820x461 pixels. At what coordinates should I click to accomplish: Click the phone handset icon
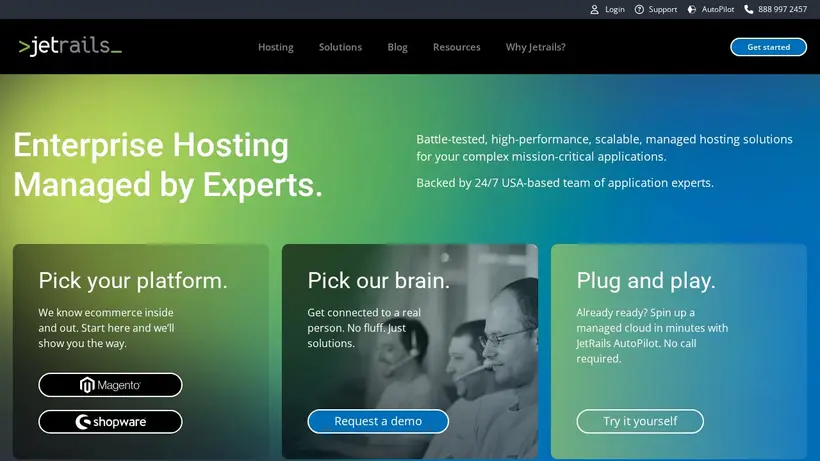[x=749, y=9]
